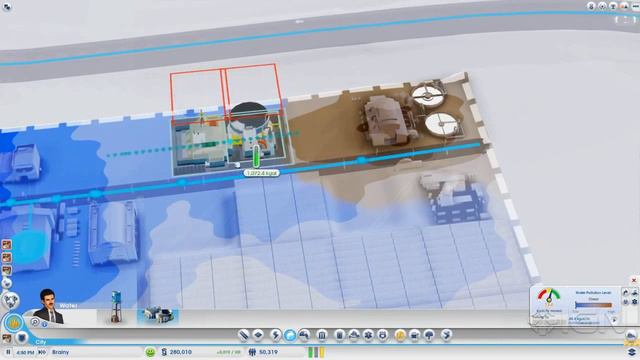This screenshot has width=640, height=360.
Task: Click the green water level indicator
Action: point(256,156)
